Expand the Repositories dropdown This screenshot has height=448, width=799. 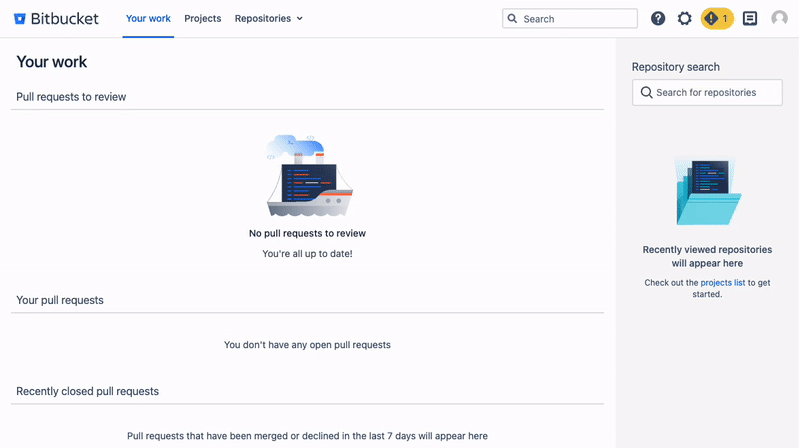pyautogui.click(x=268, y=19)
